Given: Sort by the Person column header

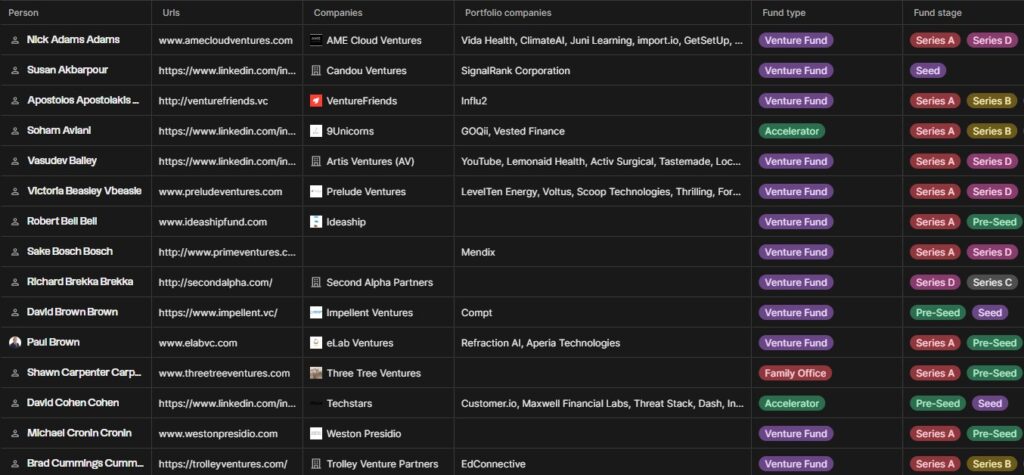Looking at the screenshot, I should coord(24,12).
